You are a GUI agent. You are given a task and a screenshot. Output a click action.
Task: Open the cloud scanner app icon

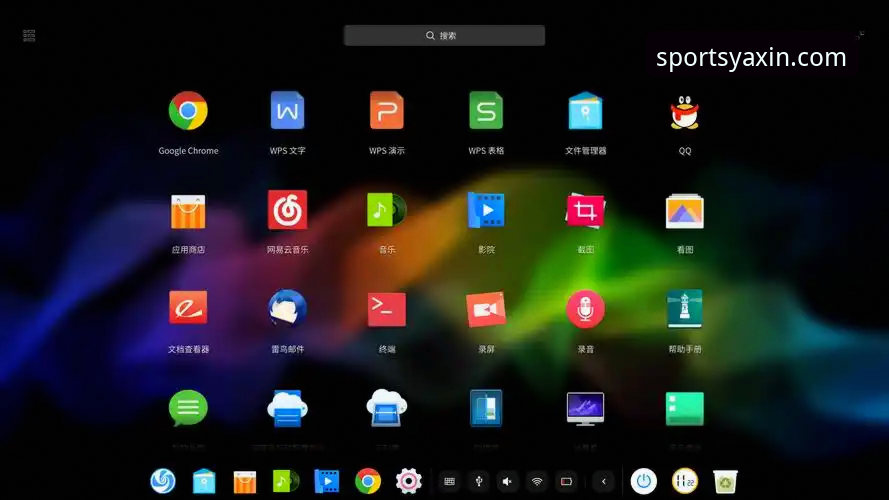[387, 408]
